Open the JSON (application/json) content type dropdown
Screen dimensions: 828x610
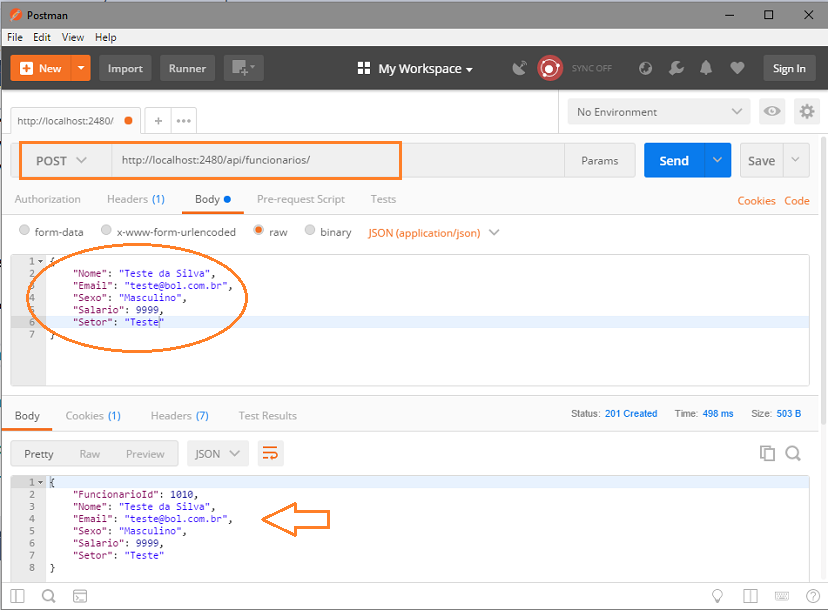pyautogui.click(x=434, y=233)
